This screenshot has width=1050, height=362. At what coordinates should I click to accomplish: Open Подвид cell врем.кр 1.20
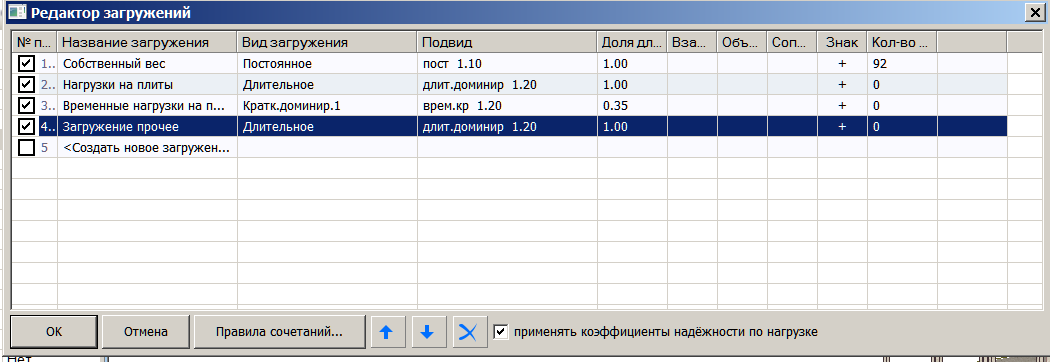coord(507,106)
